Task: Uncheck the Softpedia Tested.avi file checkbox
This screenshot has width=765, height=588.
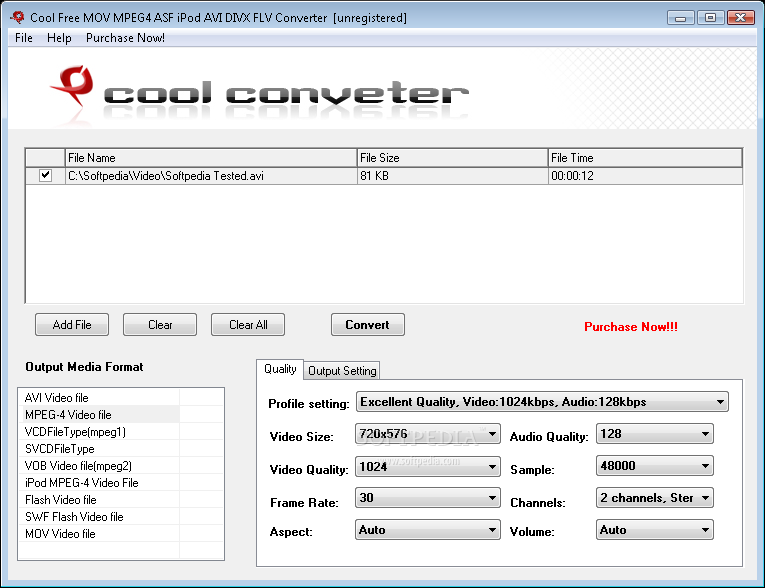Action: pos(45,175)
